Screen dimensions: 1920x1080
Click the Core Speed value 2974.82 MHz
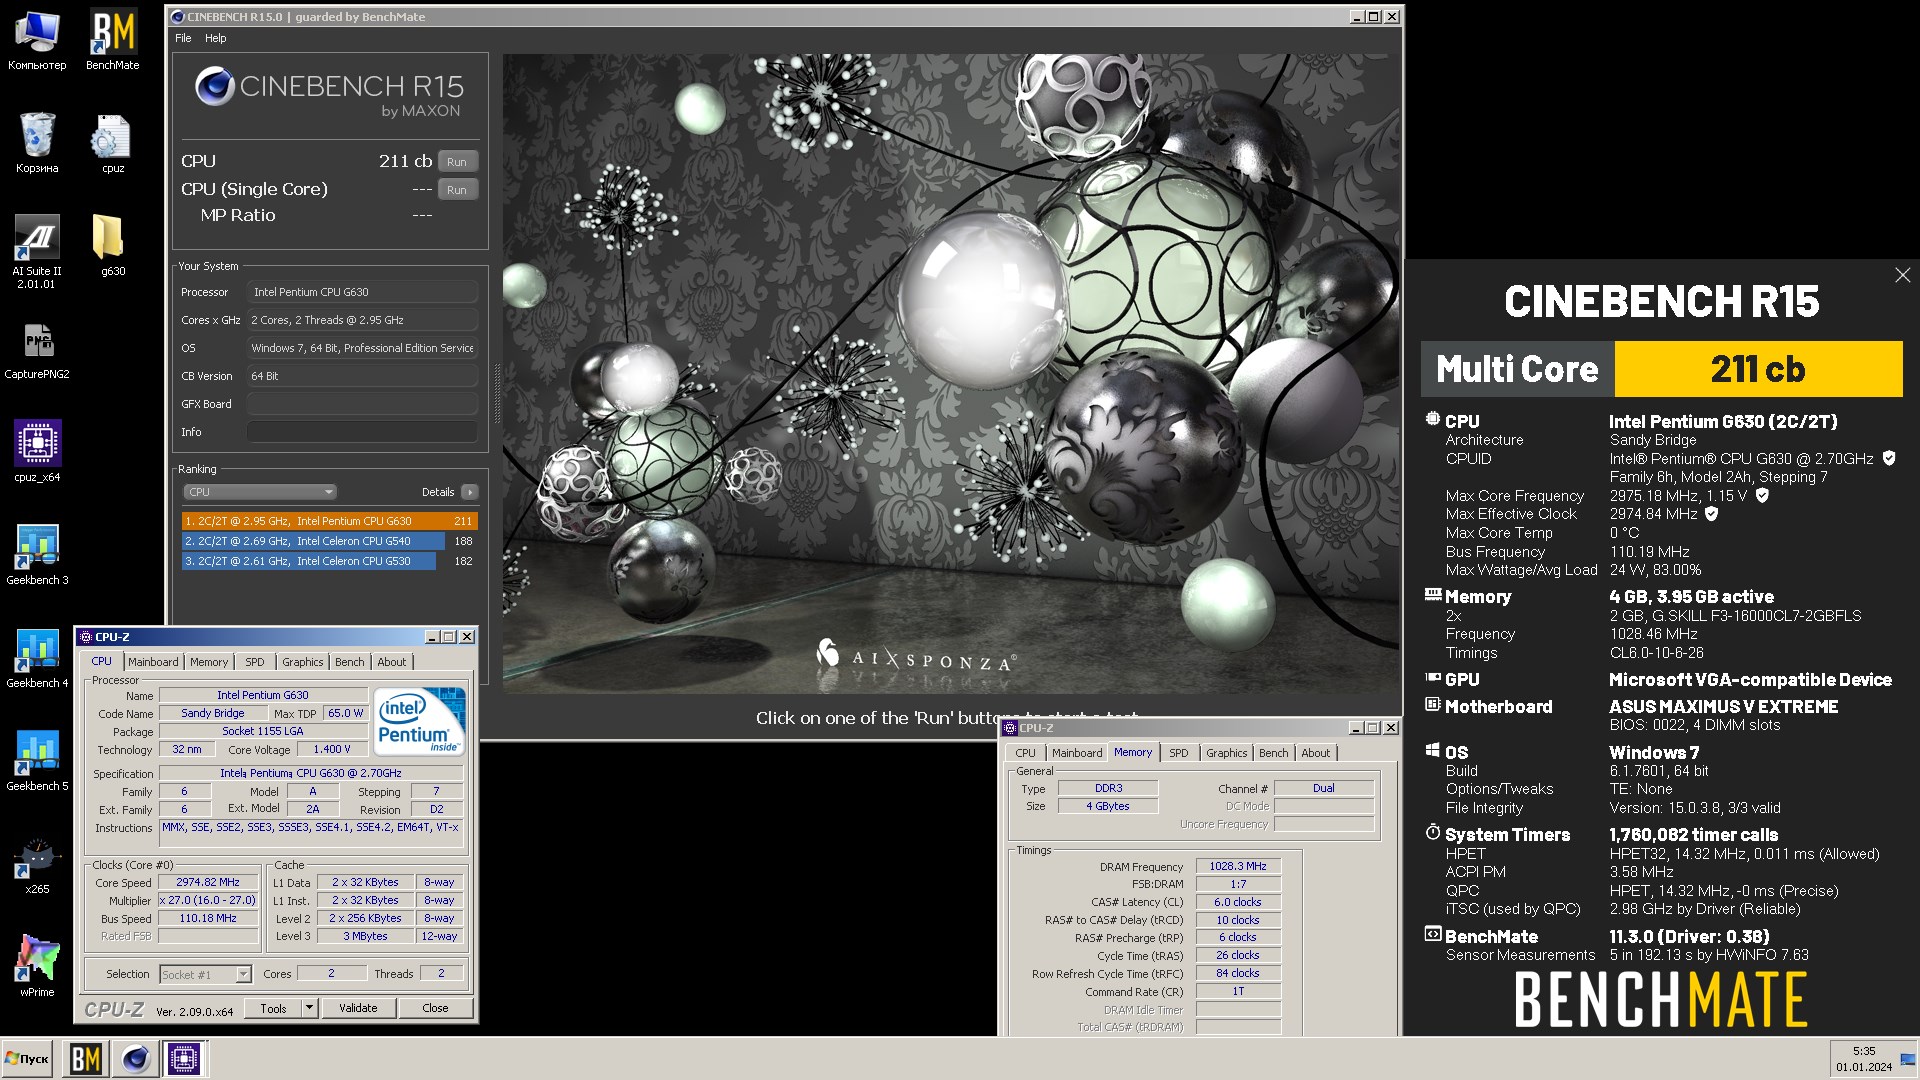208,883
